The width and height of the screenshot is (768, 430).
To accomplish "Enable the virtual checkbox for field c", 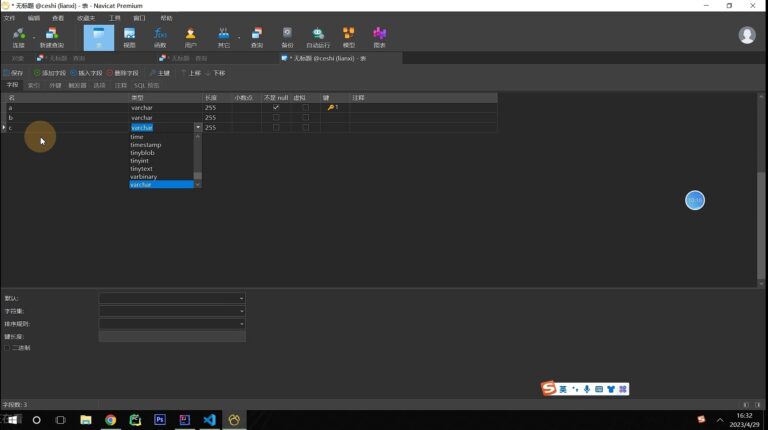I will pos(306,127).
